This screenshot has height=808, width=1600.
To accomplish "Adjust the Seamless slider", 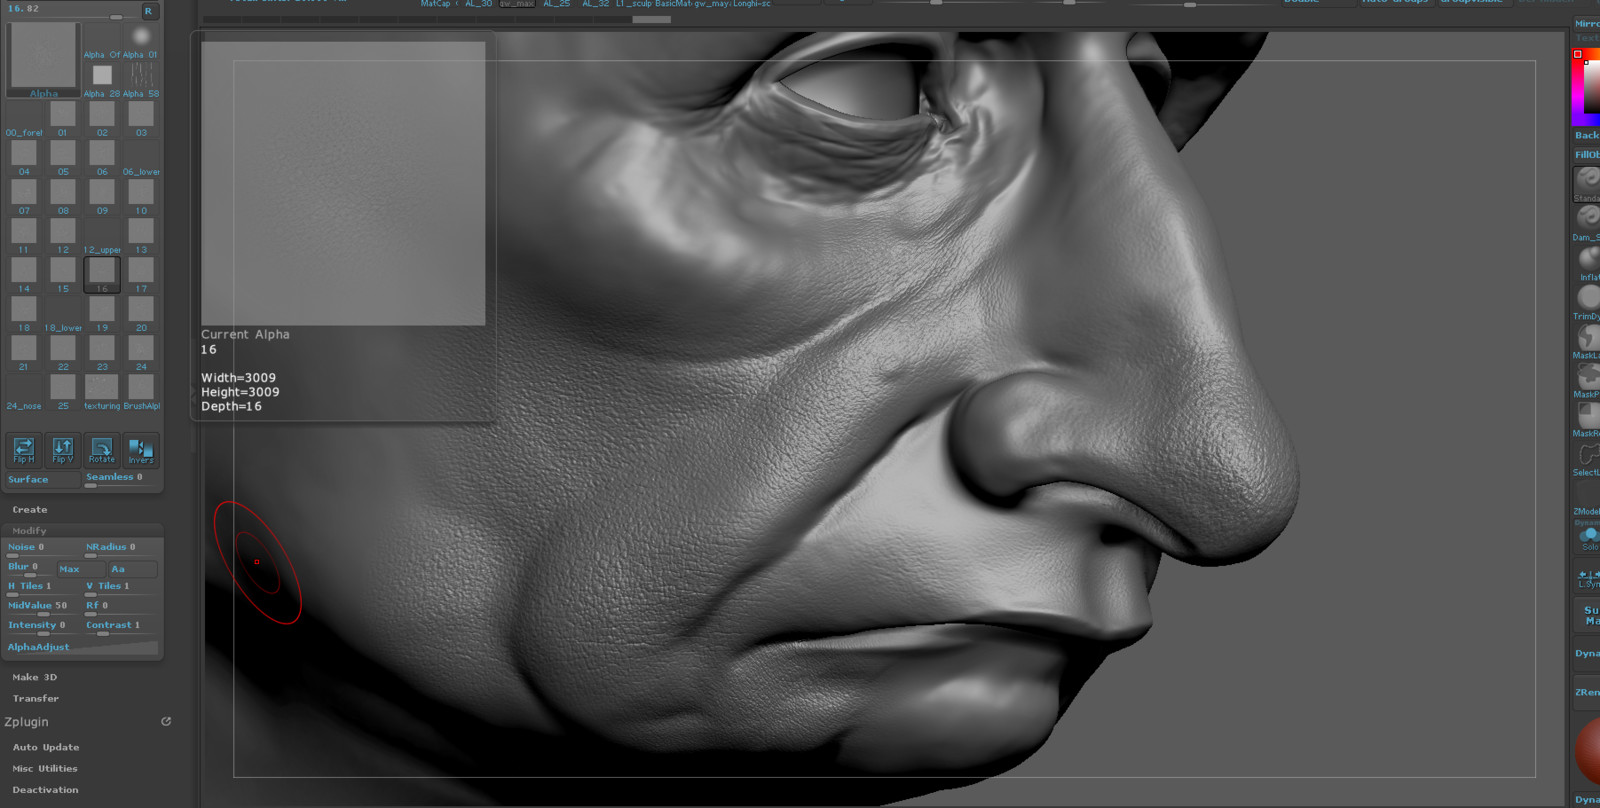I will [x=121, y=478].
